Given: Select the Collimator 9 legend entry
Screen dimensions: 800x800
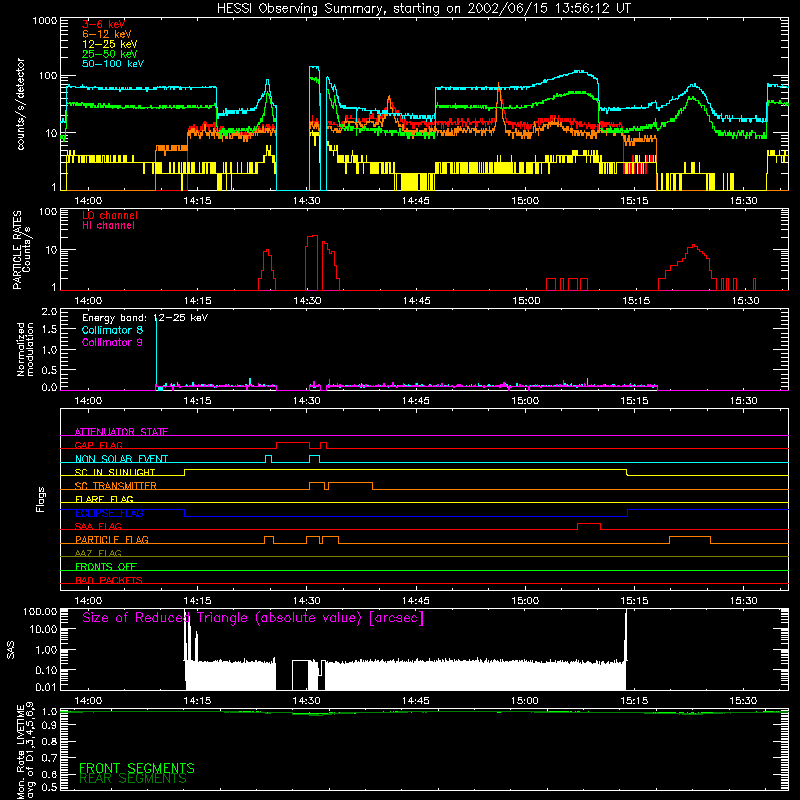Looking at the screenshot, I should pyautogui.click(x=112, y=342).
